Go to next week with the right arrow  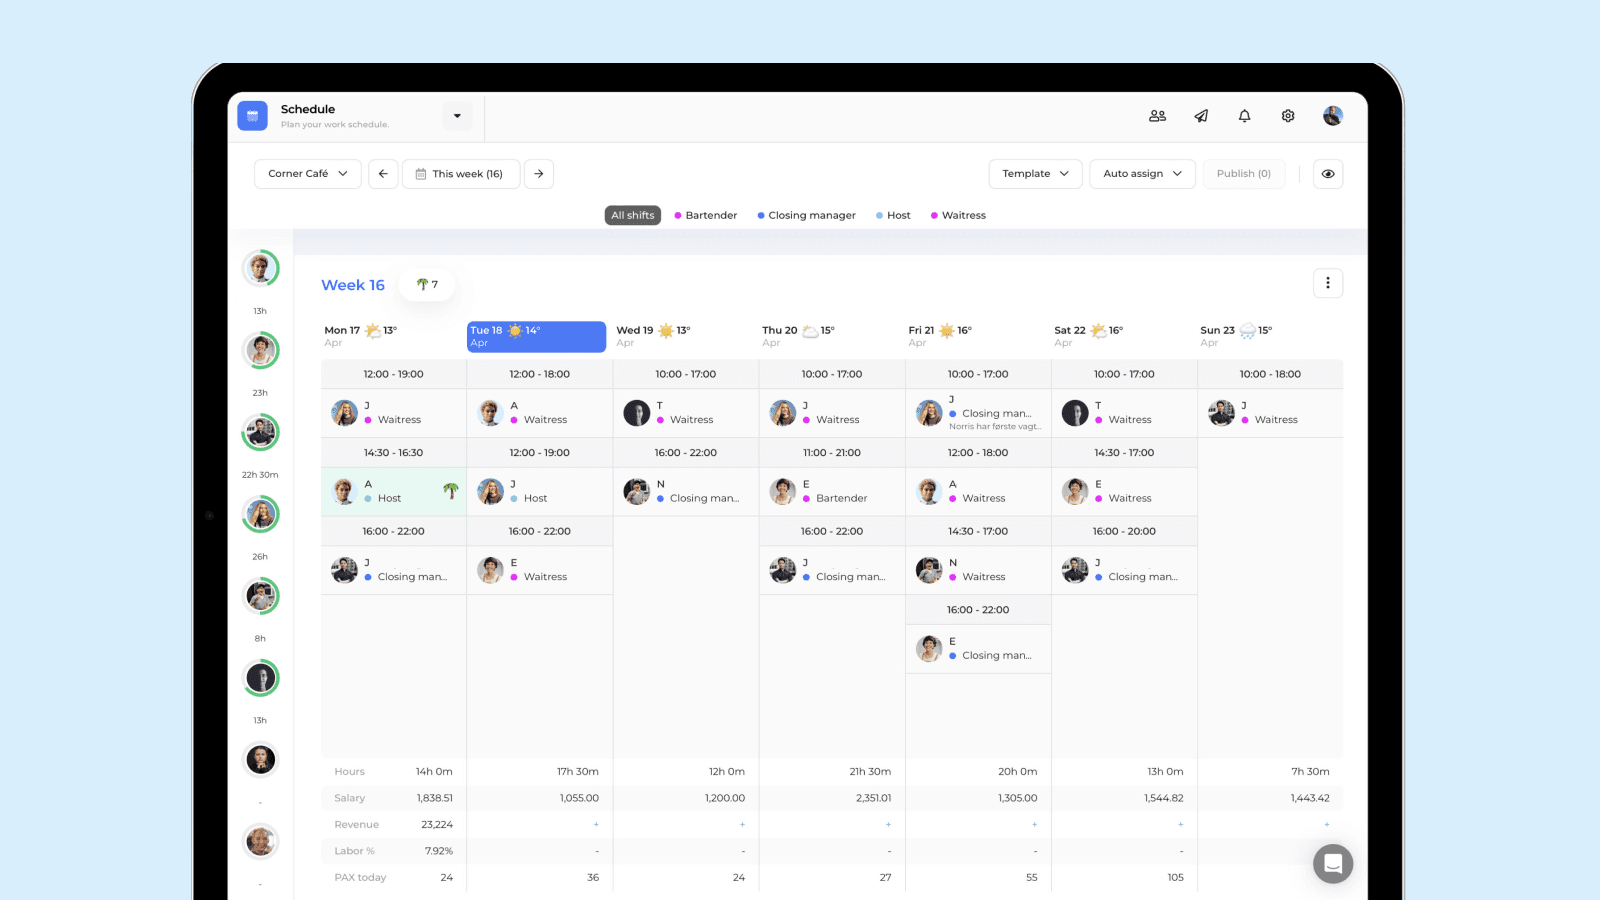539,173
